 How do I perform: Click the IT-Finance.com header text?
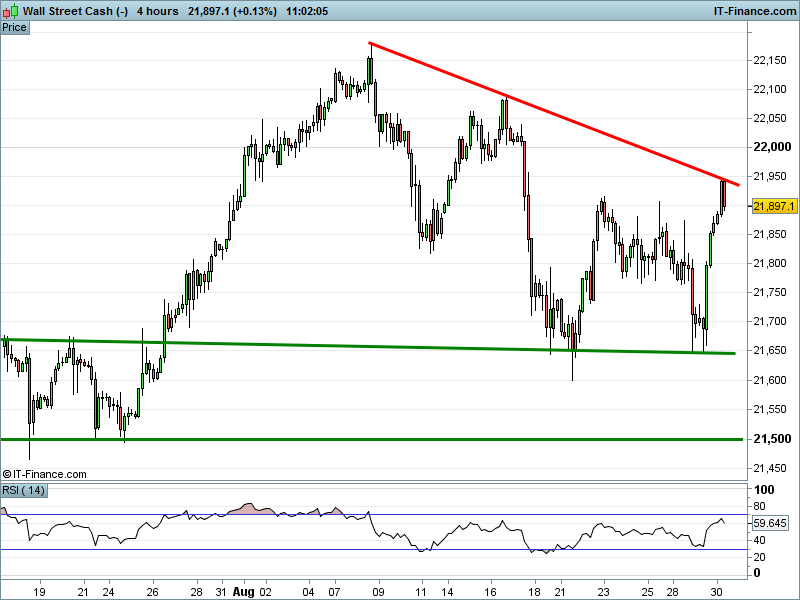[x=755, y=11]
